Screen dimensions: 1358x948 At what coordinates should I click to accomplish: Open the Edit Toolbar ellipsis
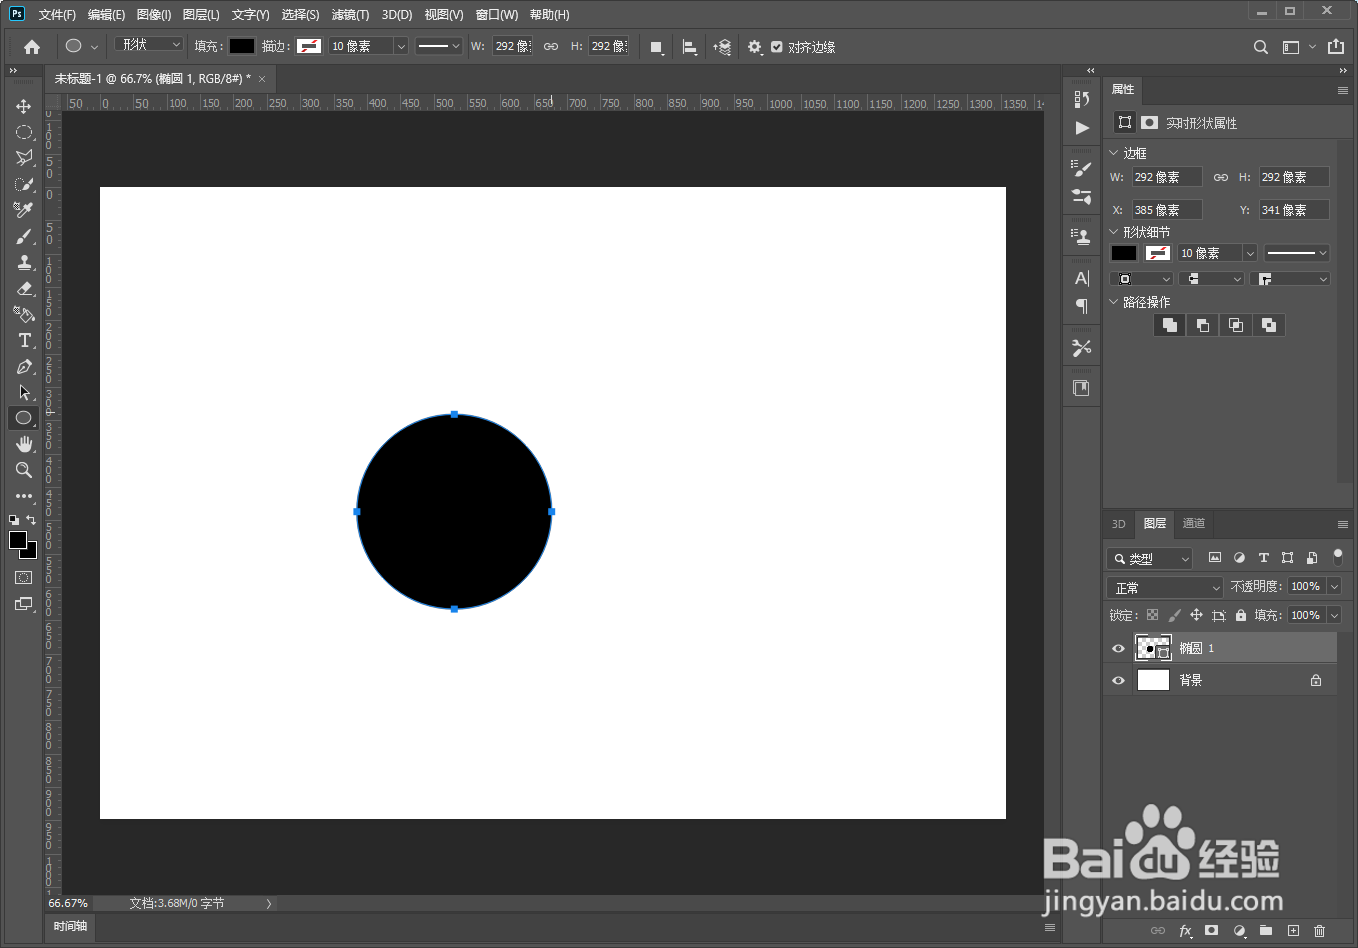coord(24,496)
